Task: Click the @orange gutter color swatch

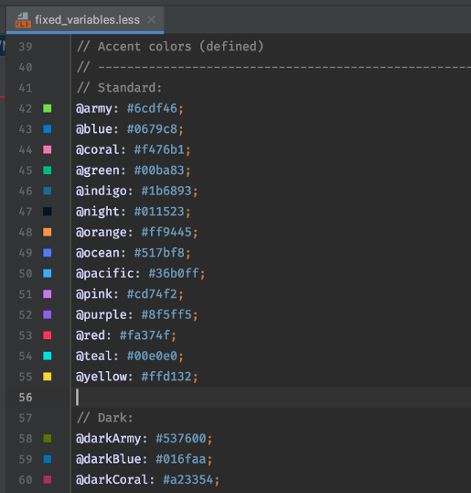Action: pyautogui.click(x=47, y=232)
